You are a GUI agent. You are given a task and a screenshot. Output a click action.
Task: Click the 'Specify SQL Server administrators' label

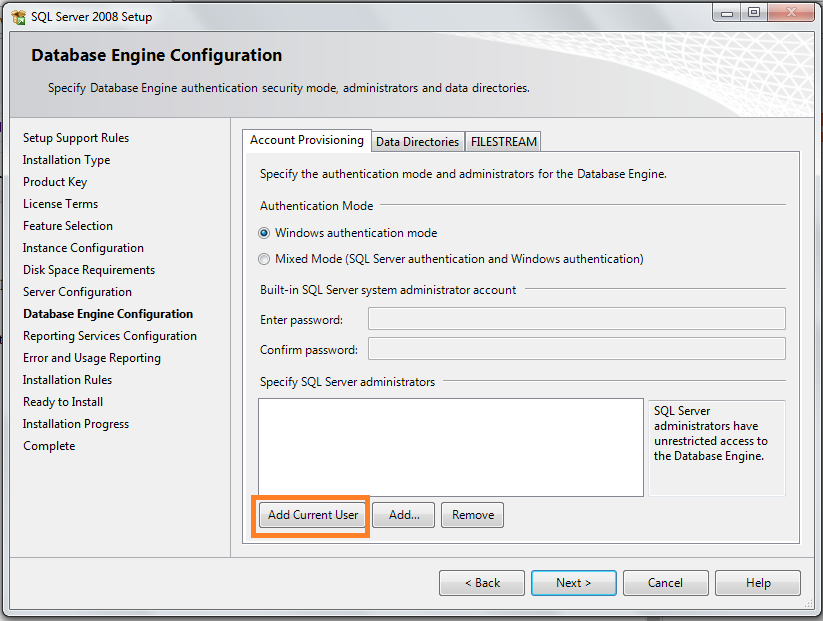(347, 382)
